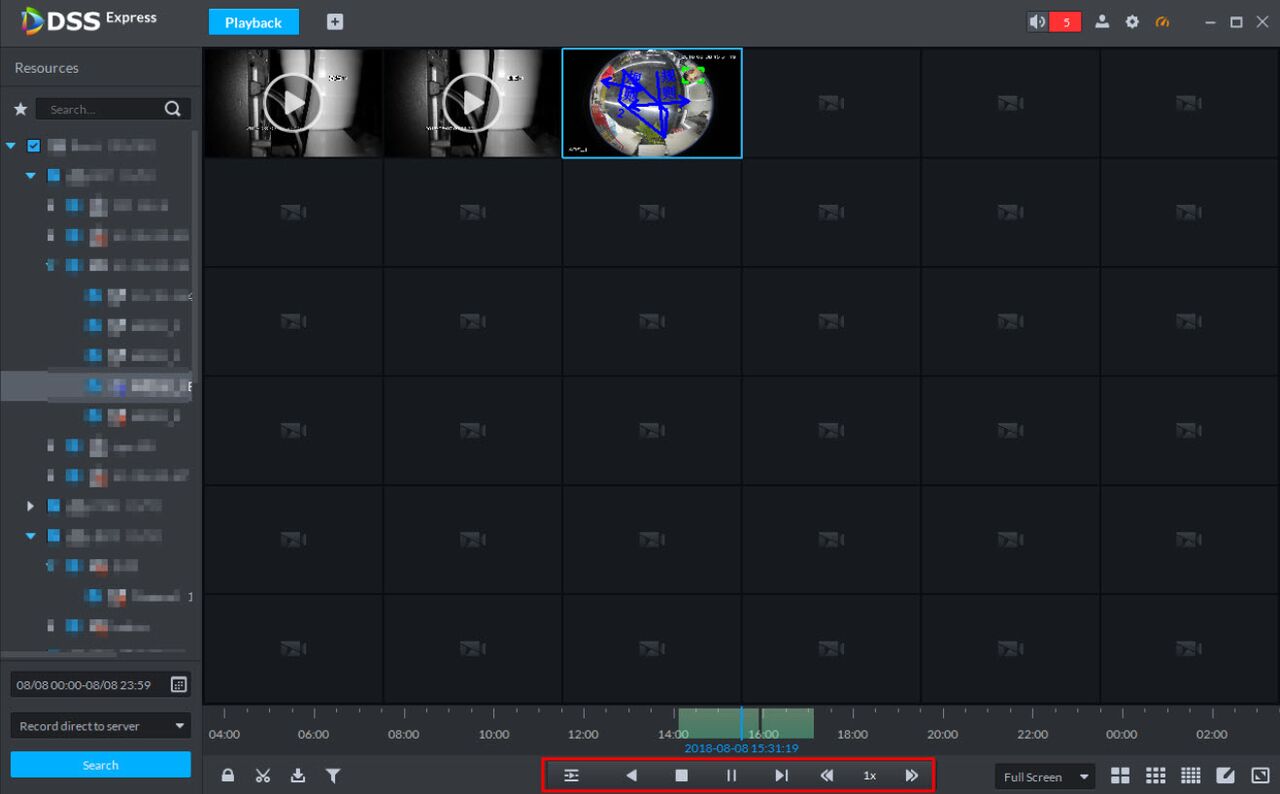Select the four-window split layout icon
Viewport: 1280px width, 794px height.
click(1120, 776)
